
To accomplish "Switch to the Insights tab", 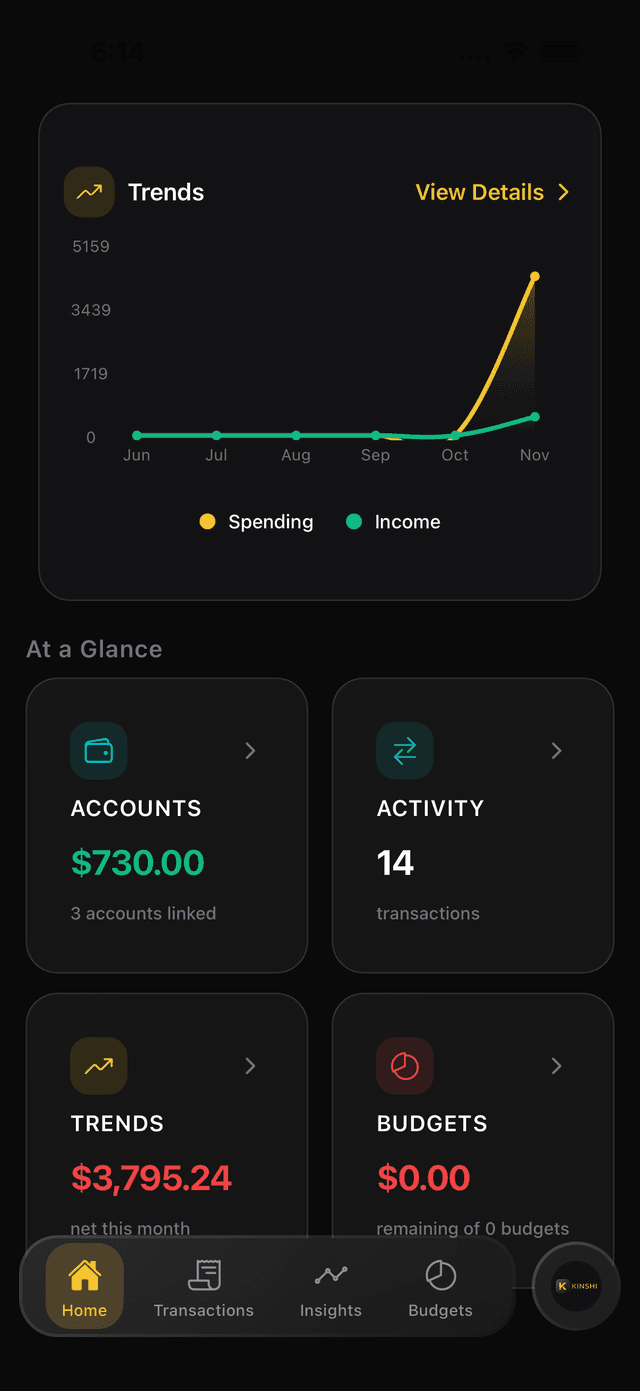I will (330, 1288).
